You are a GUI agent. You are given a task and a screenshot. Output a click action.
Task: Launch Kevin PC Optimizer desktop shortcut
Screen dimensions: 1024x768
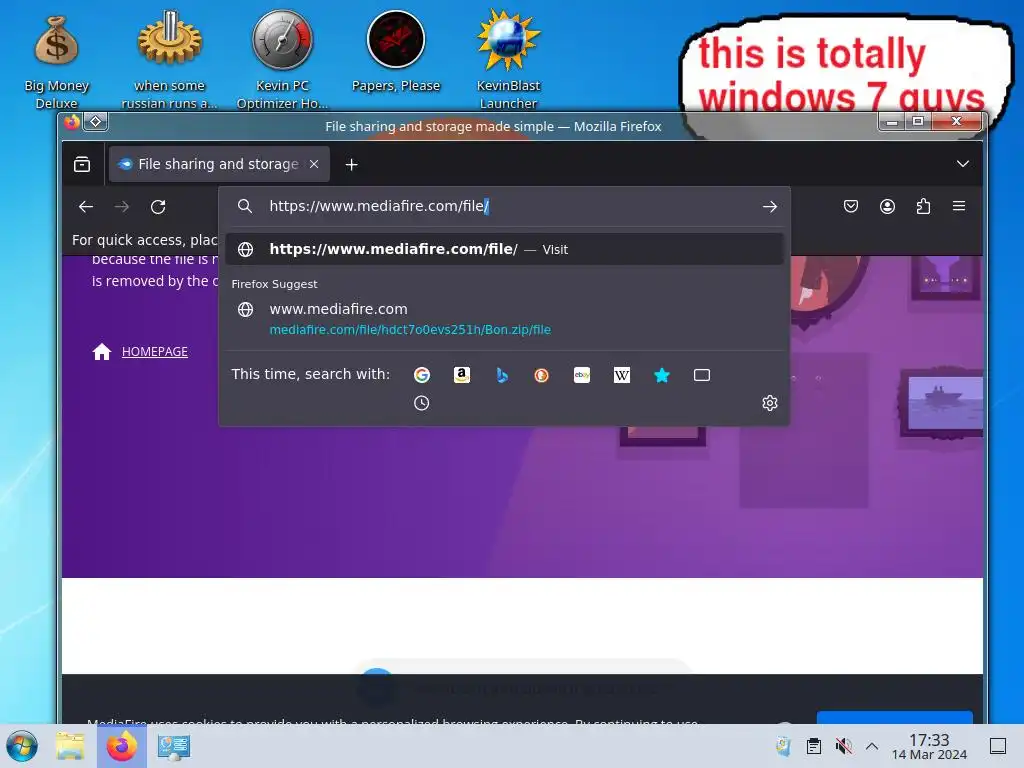coord(282,60)
